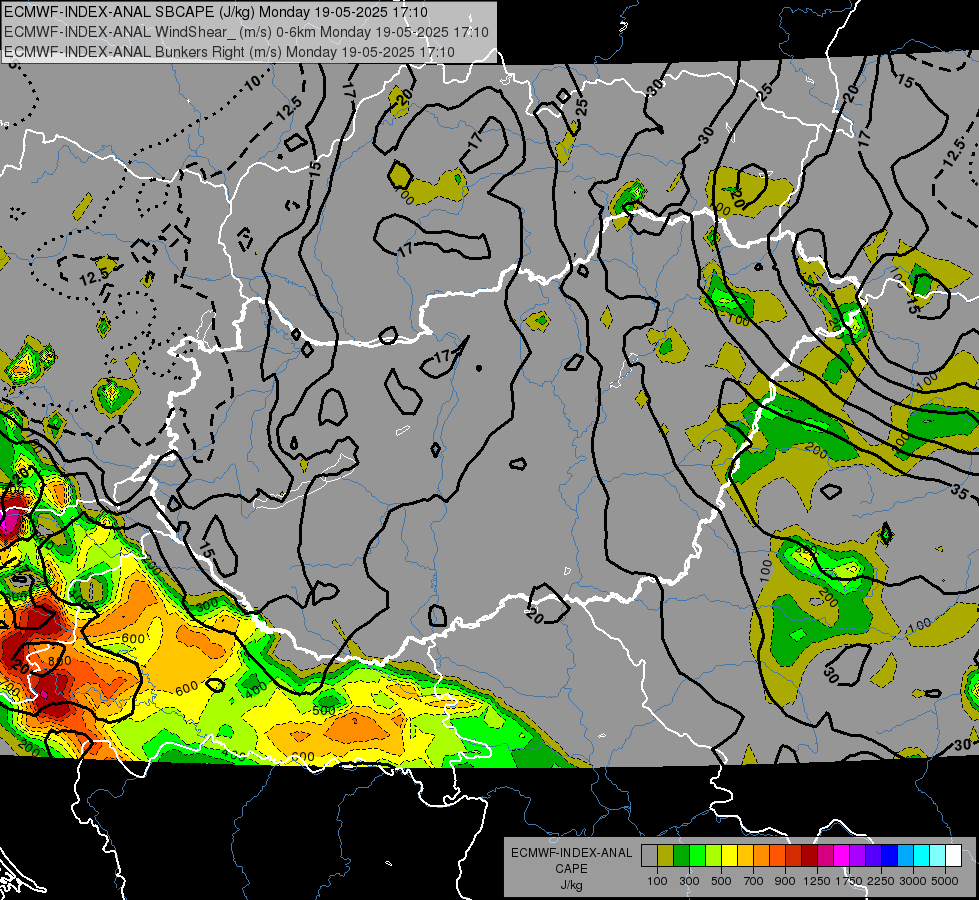This screenshot has height=900, width=979.
Task: Click the SBCAPE title line at top
Action: pos(216,12)
